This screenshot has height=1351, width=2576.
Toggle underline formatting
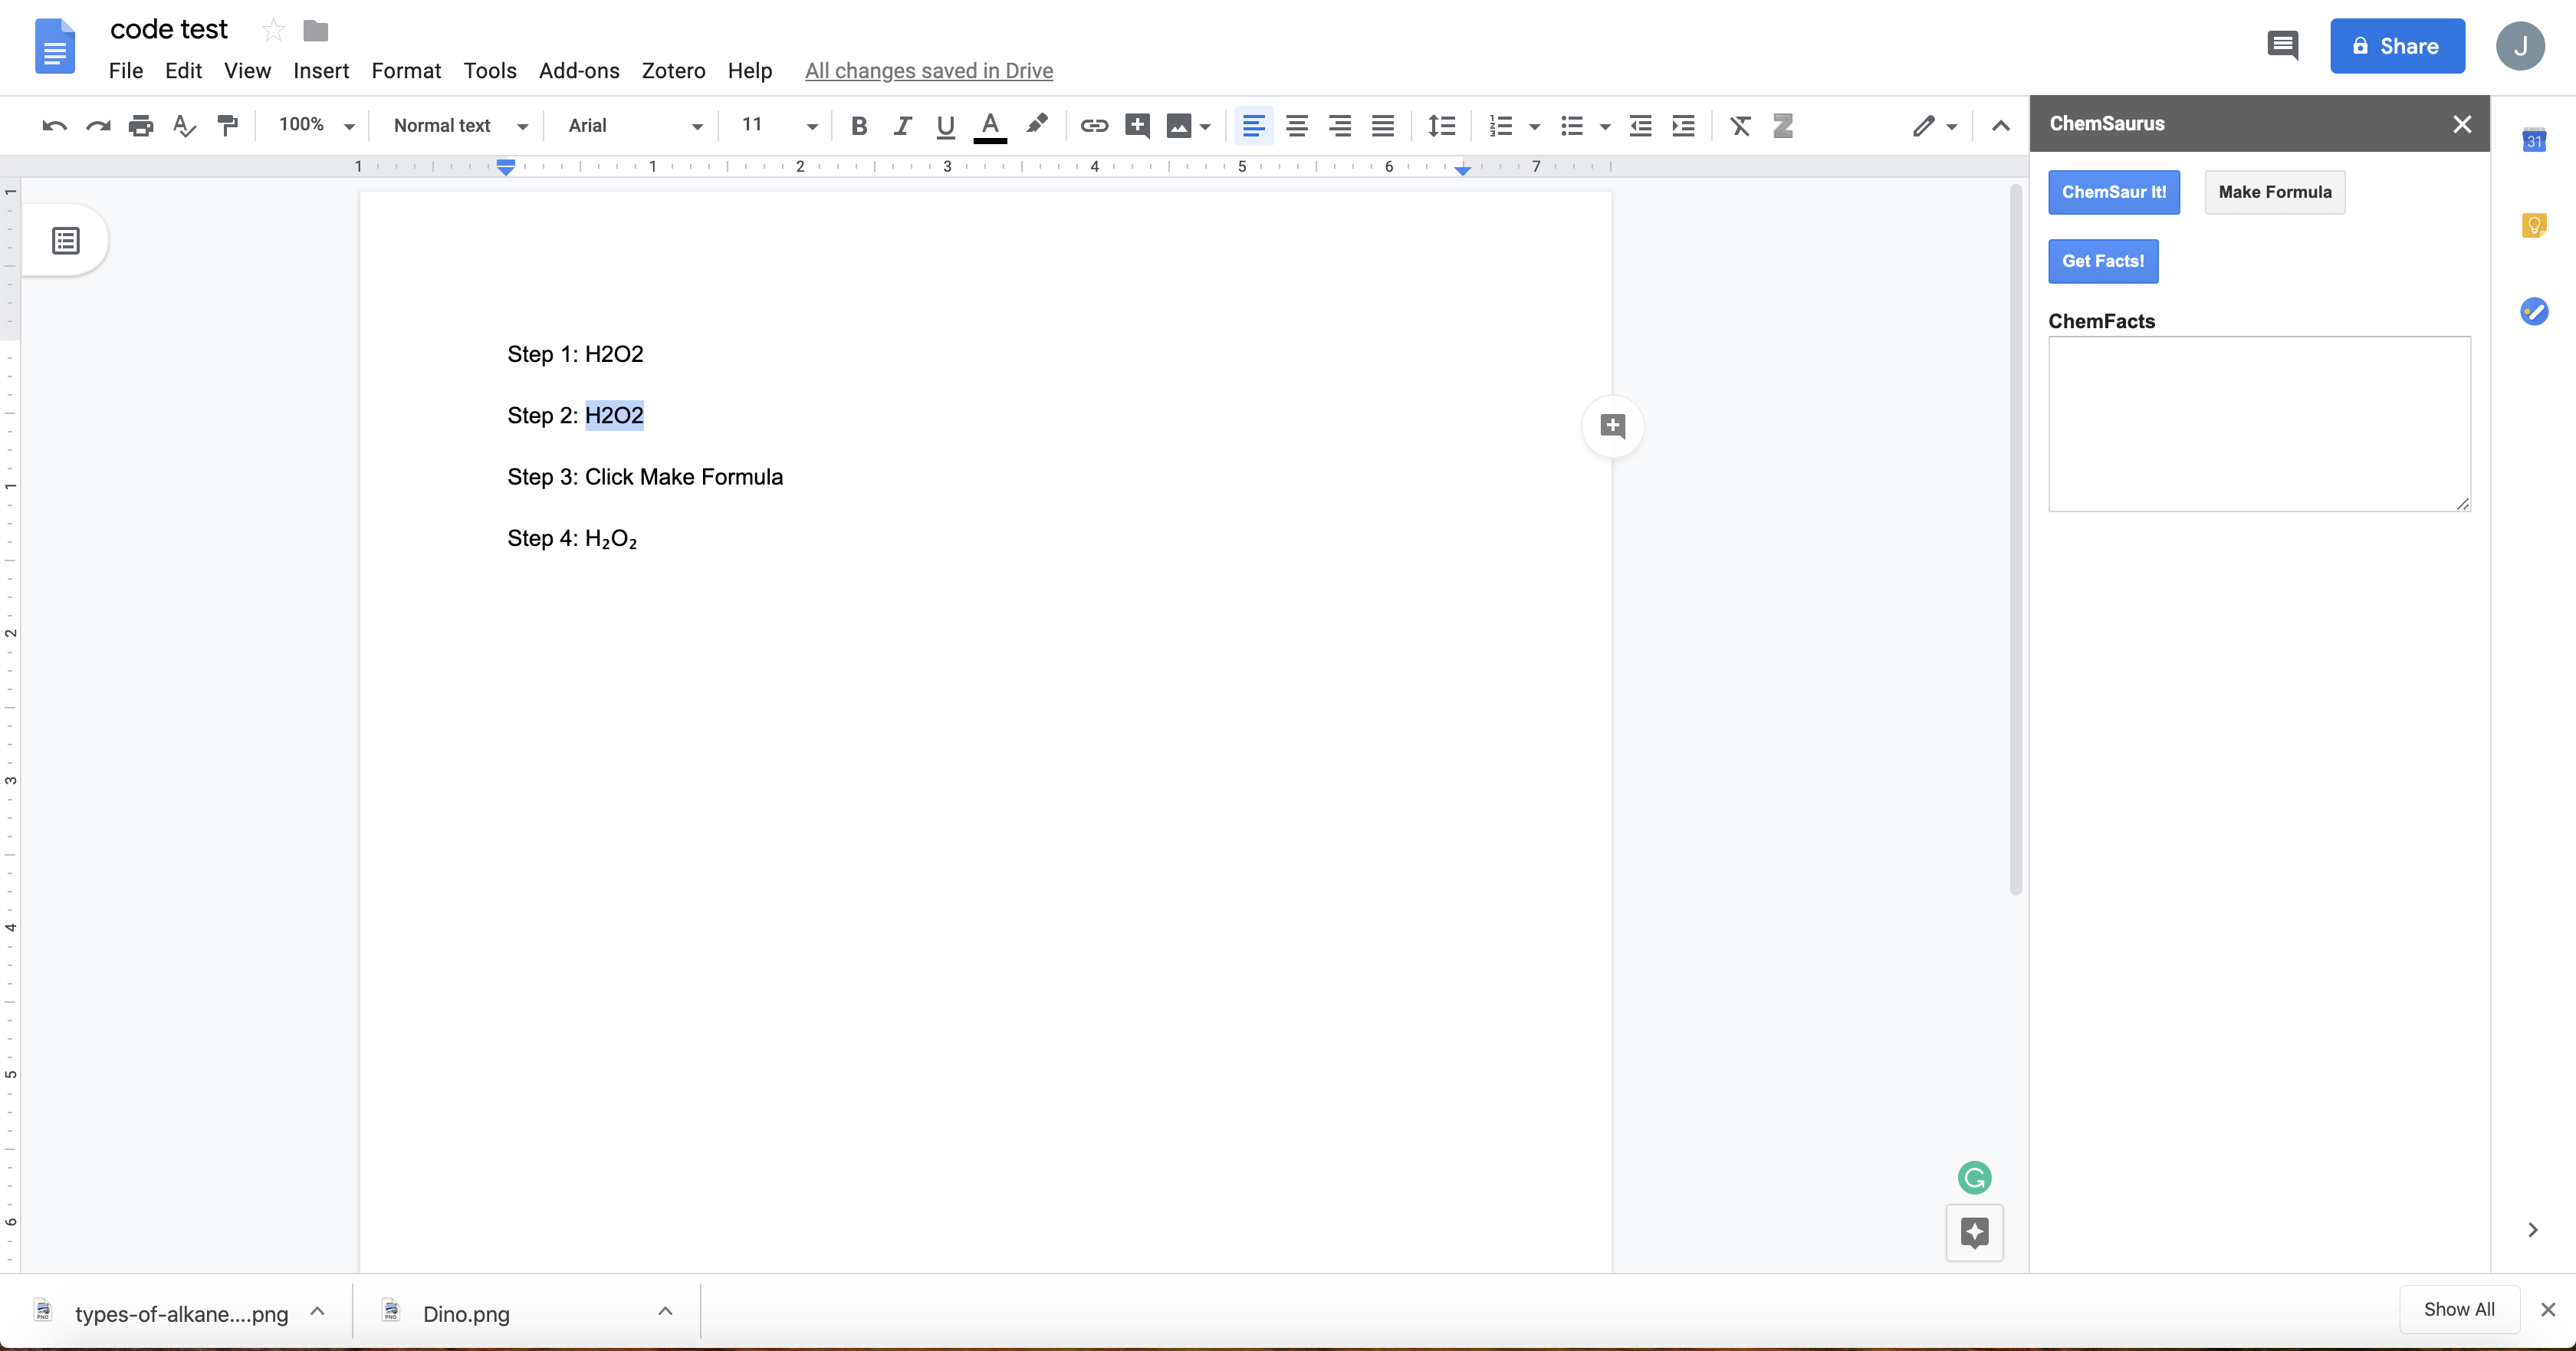point(945,125)
